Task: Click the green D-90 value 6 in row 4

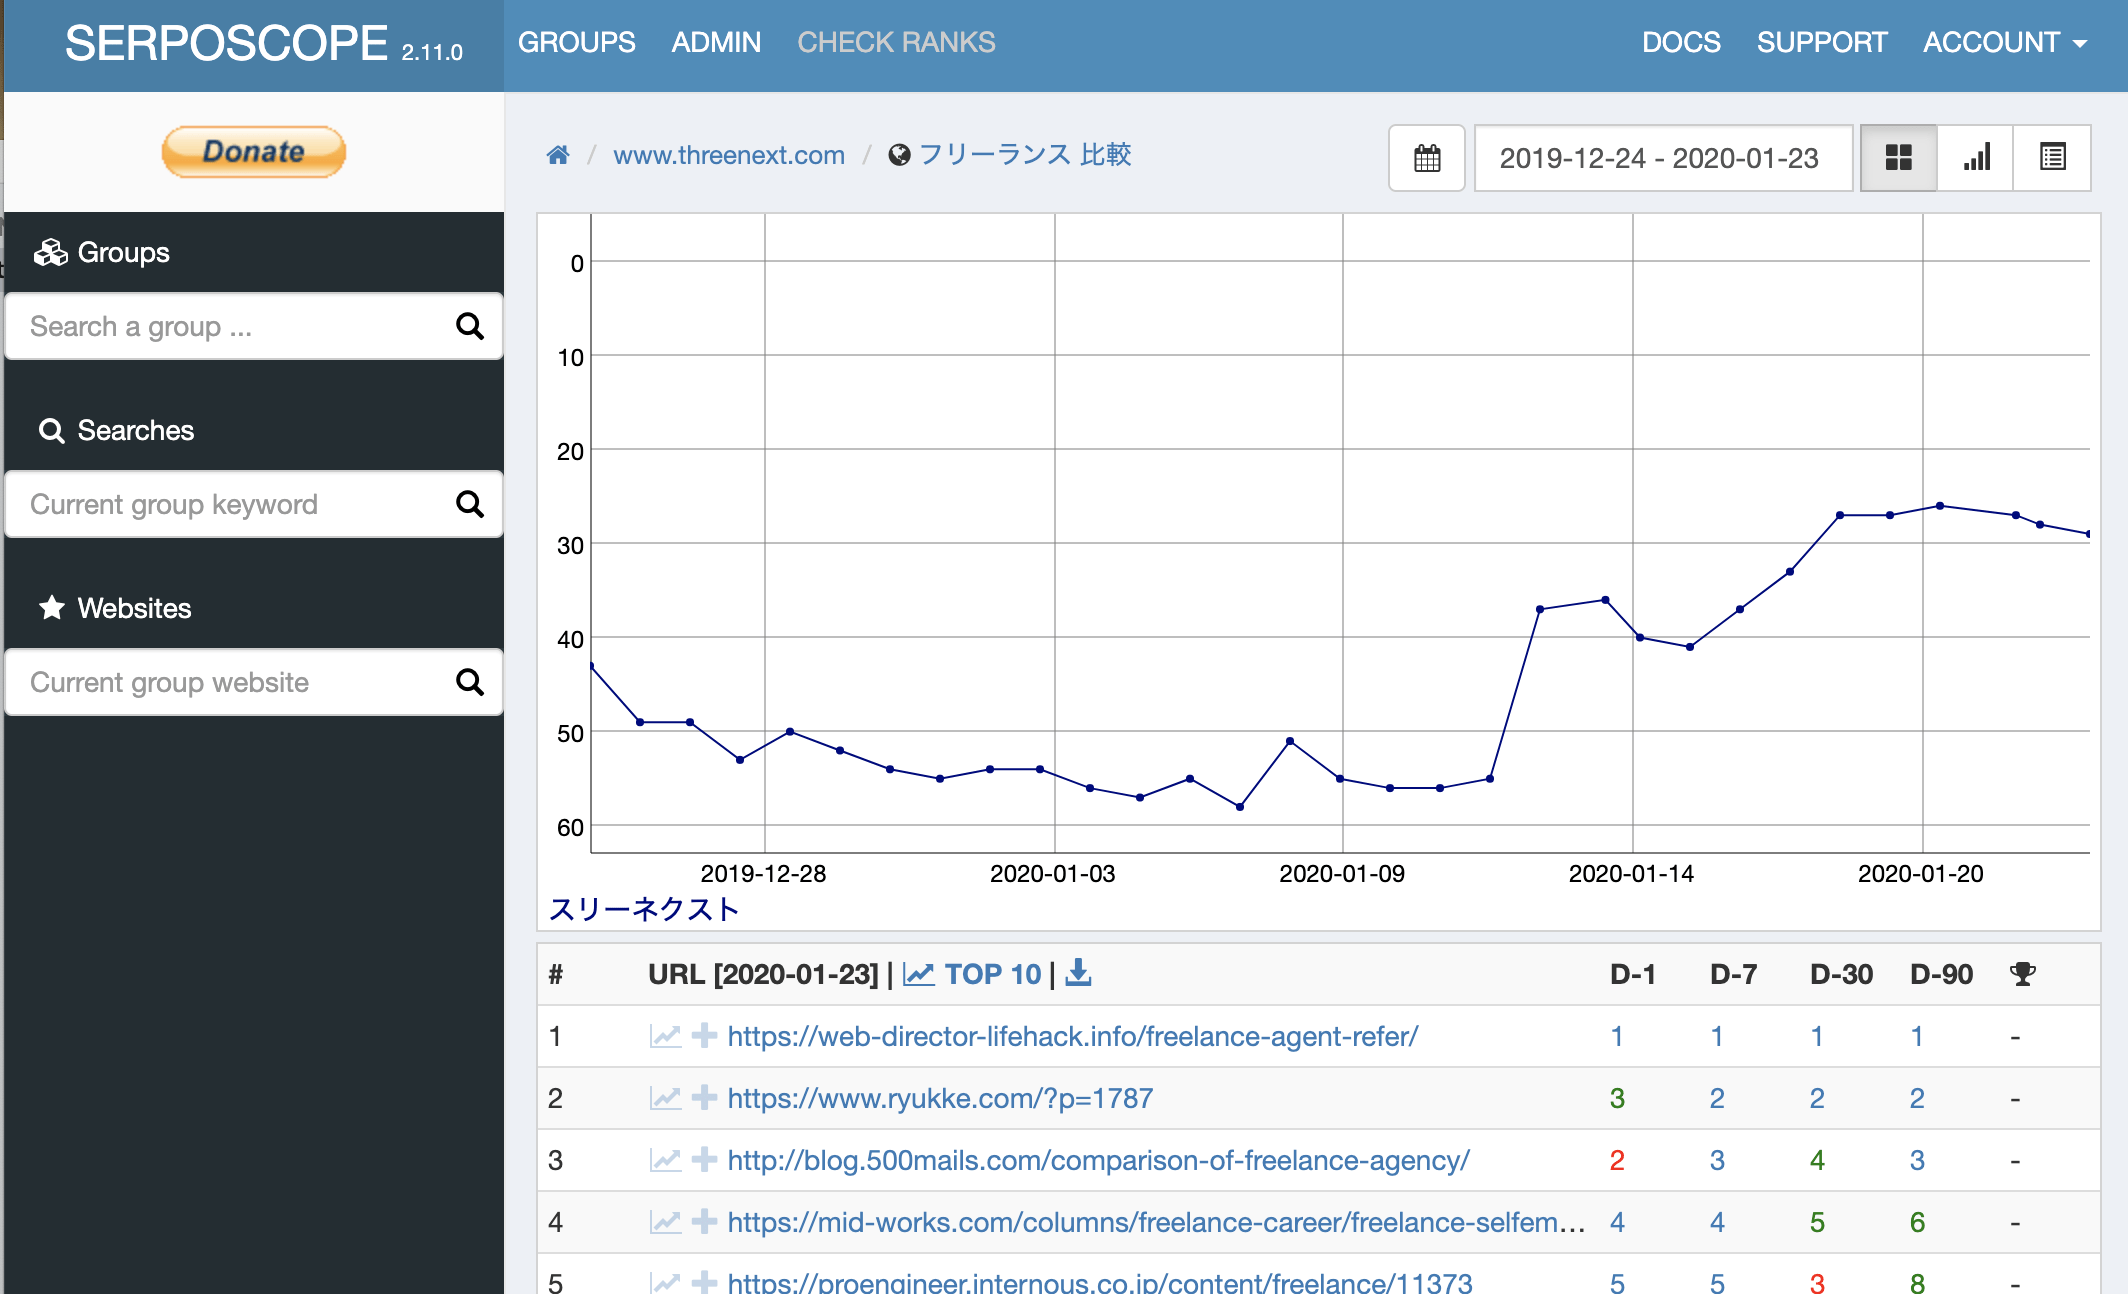Action: coord(1917,1222)
